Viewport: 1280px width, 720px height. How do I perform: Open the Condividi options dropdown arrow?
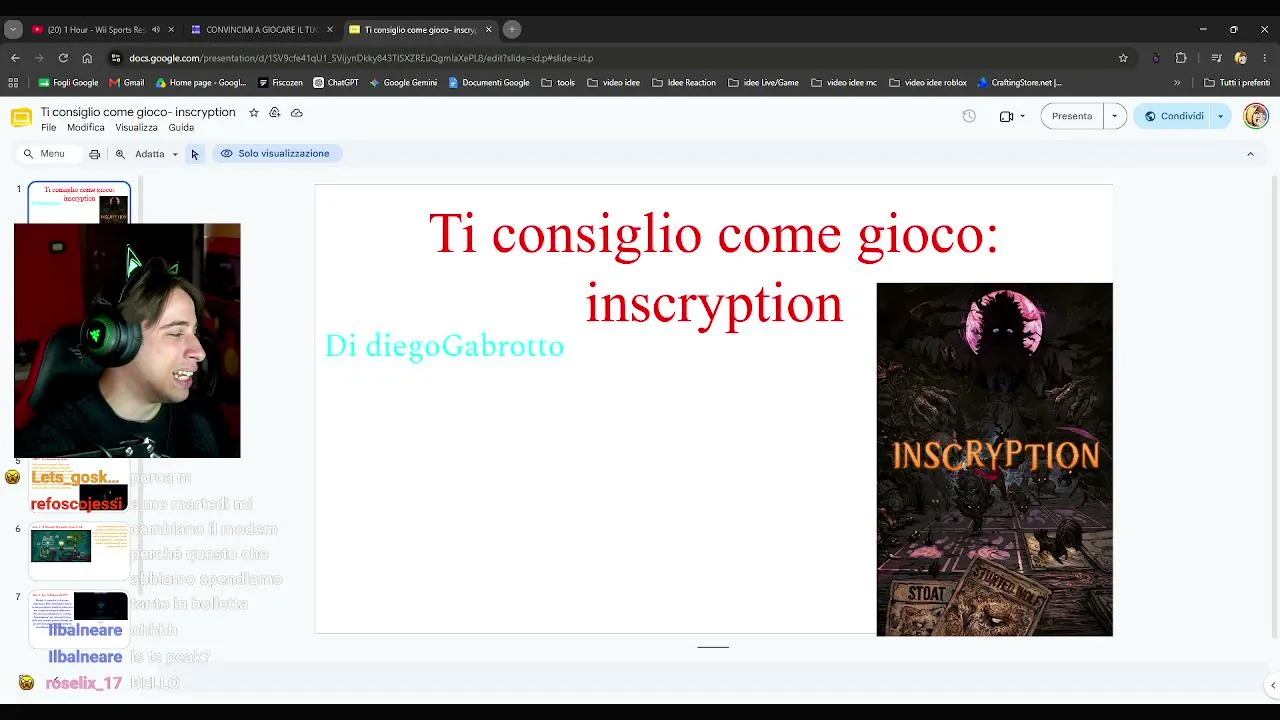[1220, 116]
